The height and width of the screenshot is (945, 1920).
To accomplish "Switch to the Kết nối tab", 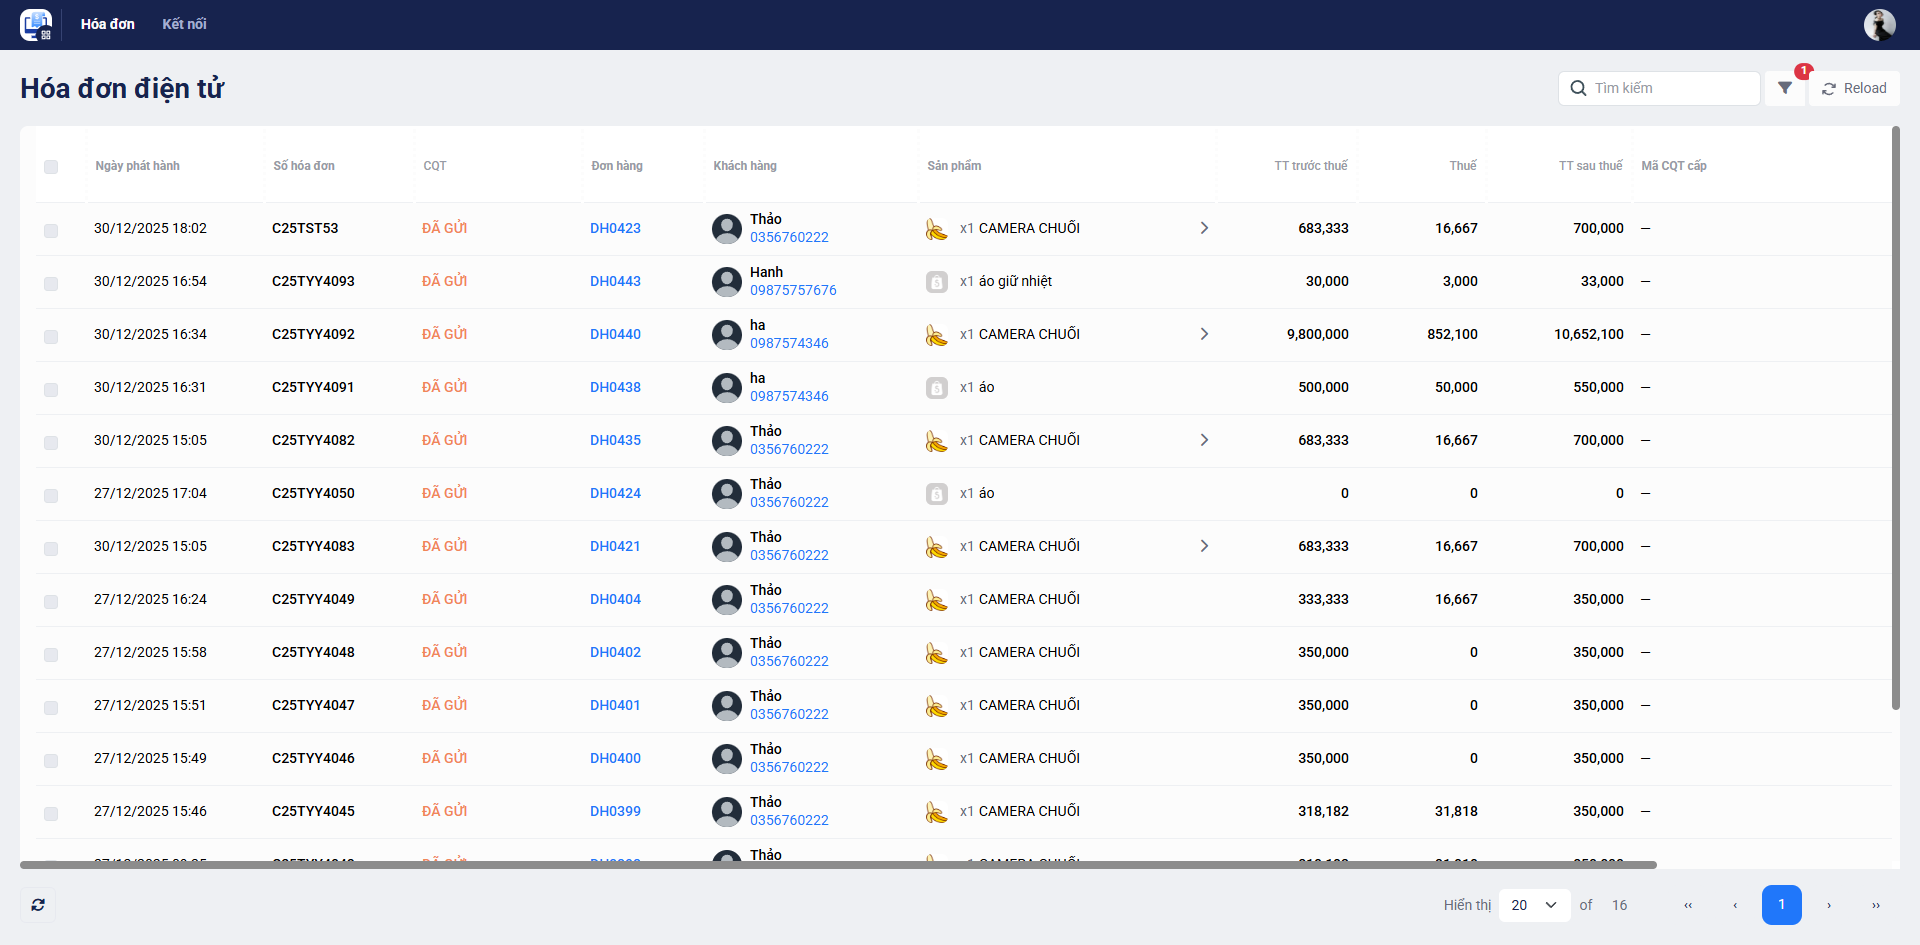I will (x=184, y=24).
